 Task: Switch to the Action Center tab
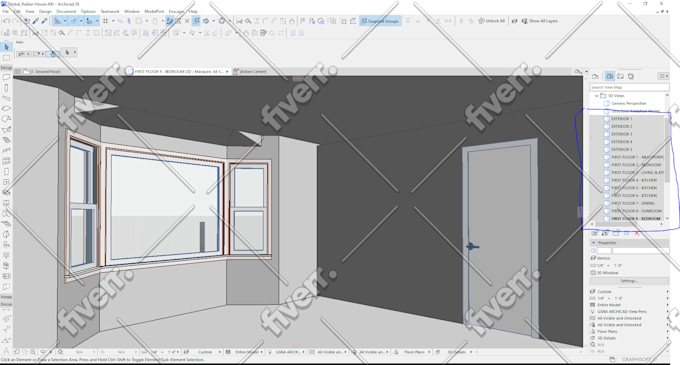(250, 72)
